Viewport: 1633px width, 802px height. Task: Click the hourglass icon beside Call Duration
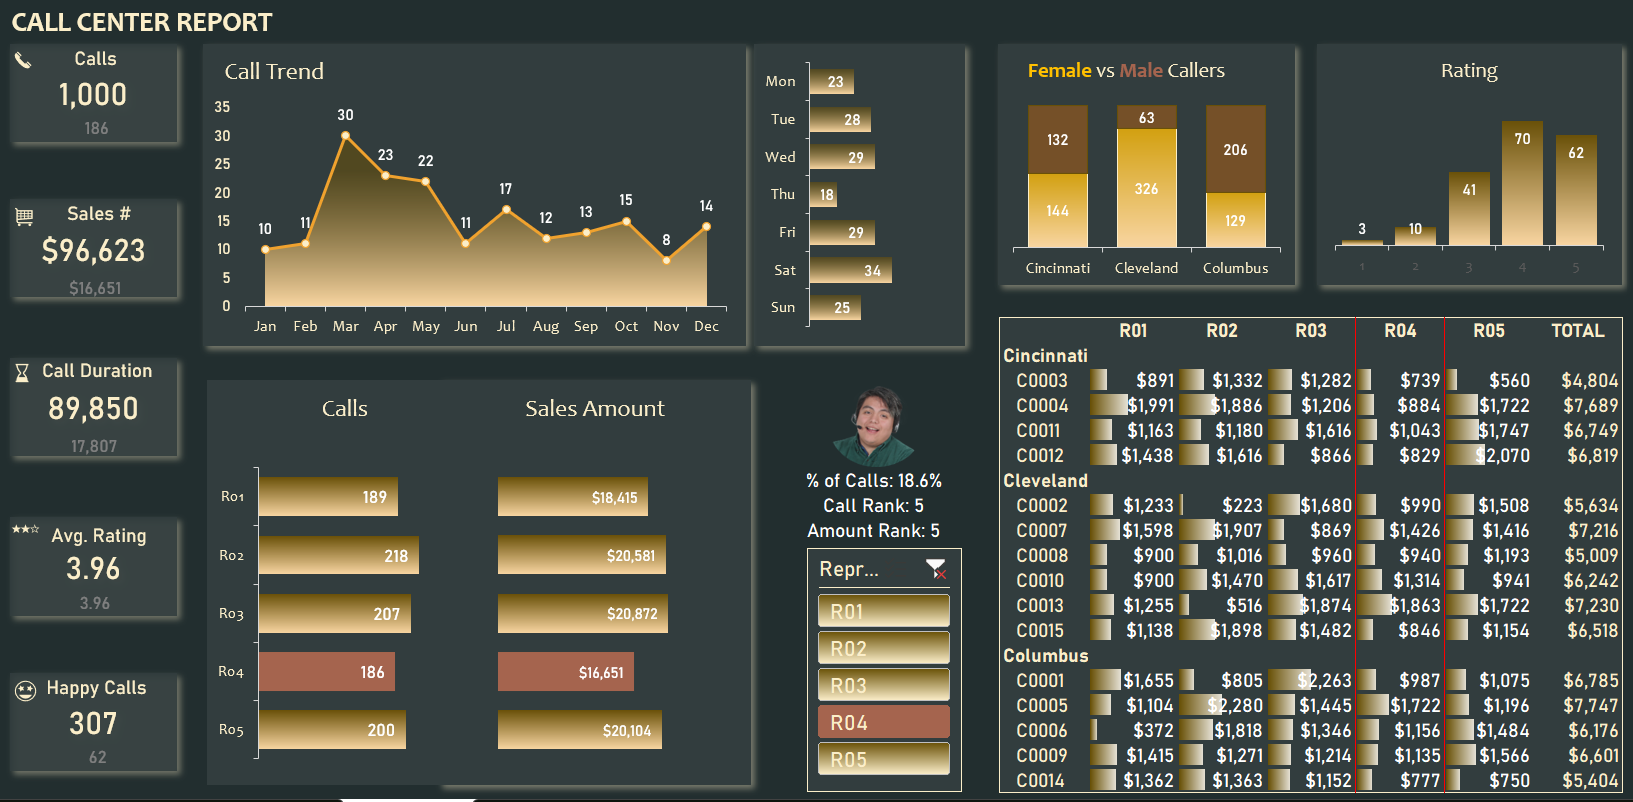tap(22, 373)
